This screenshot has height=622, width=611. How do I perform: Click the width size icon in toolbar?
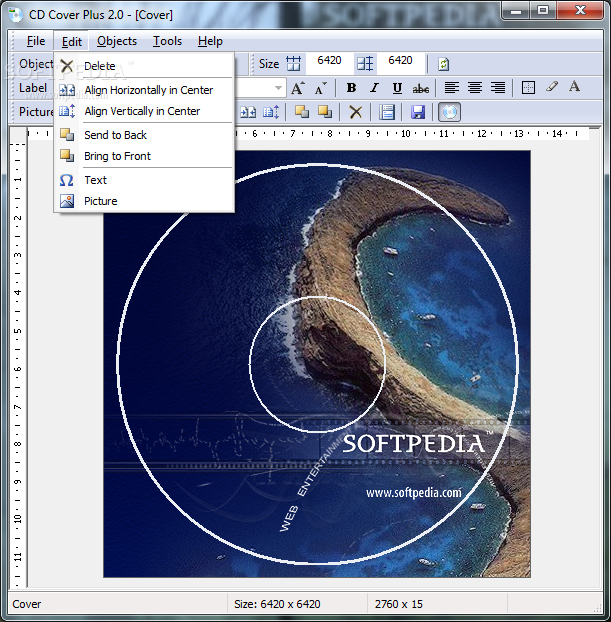[x=294, y=63]
